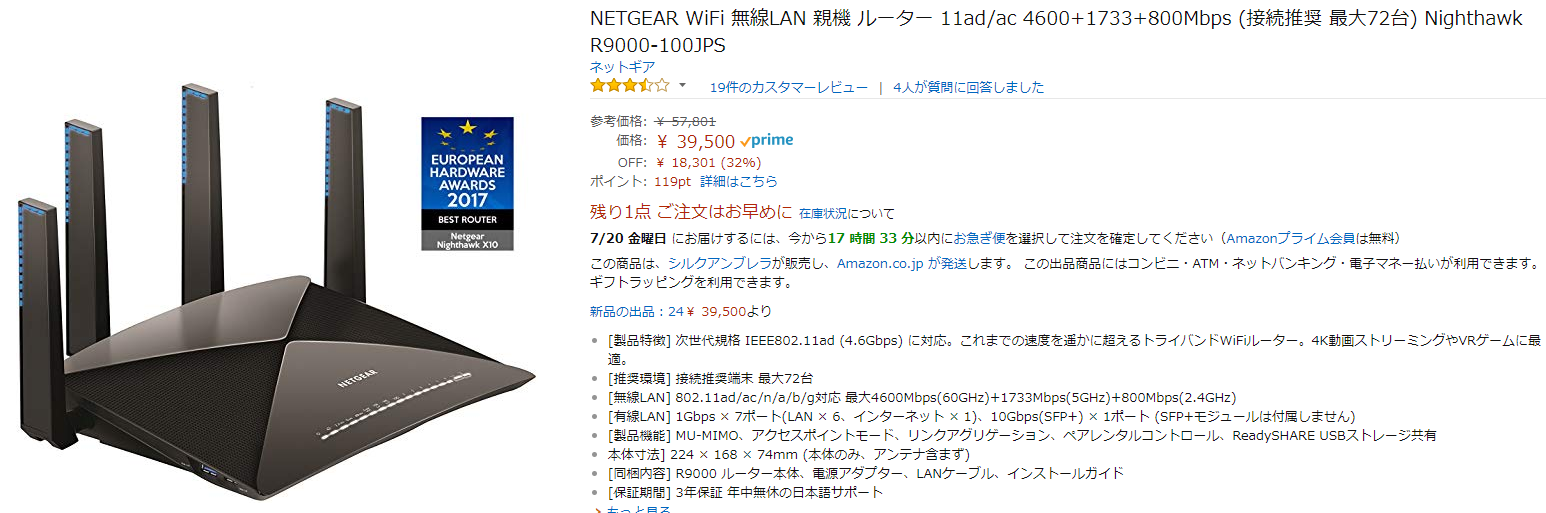Open the rating breakdown dropdown arrow

click(x=683, y=85)
